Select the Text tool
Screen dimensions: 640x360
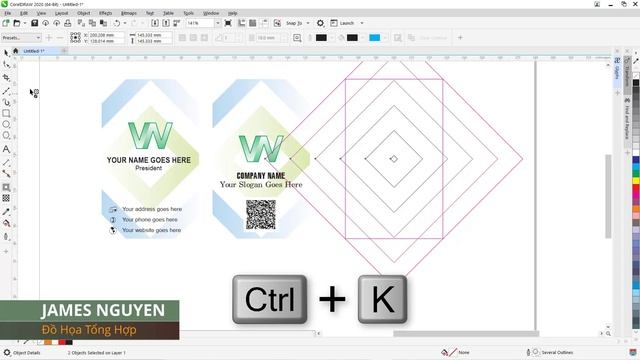point(6,149)
